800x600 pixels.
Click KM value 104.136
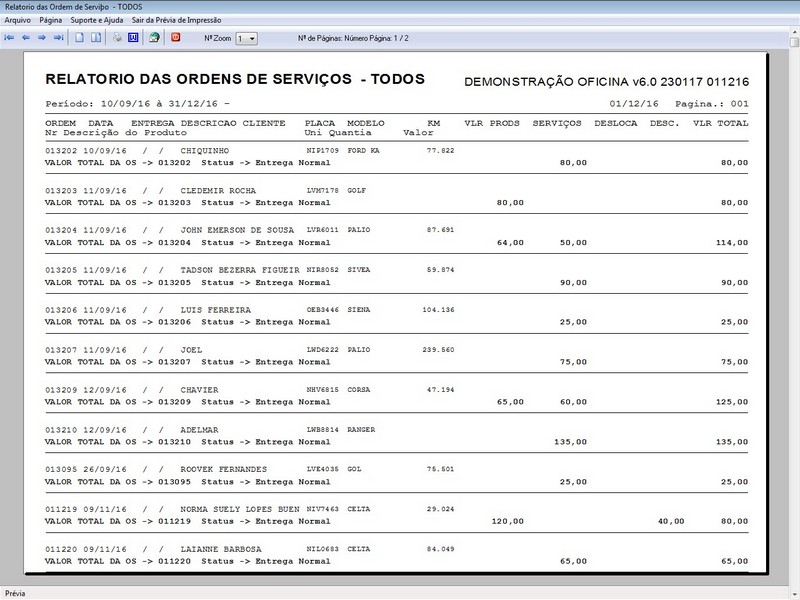click(x=438, y=310)
